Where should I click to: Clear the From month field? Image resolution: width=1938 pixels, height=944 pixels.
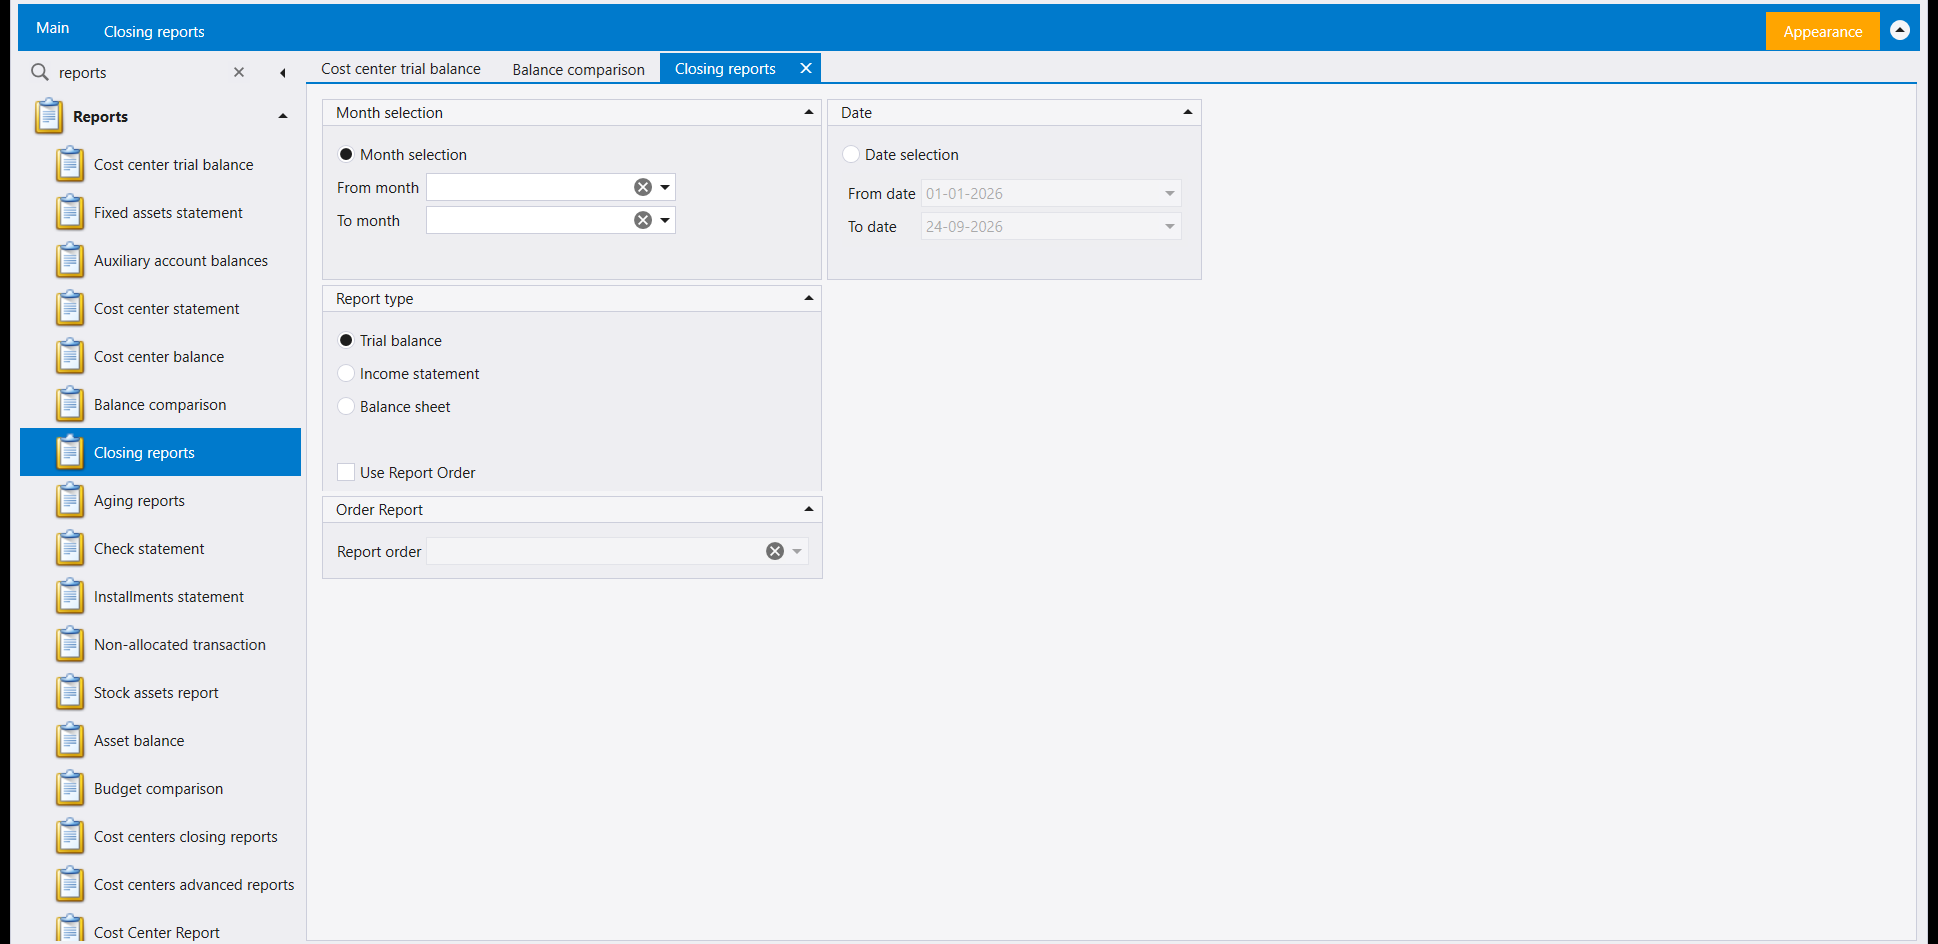(643, 187)
